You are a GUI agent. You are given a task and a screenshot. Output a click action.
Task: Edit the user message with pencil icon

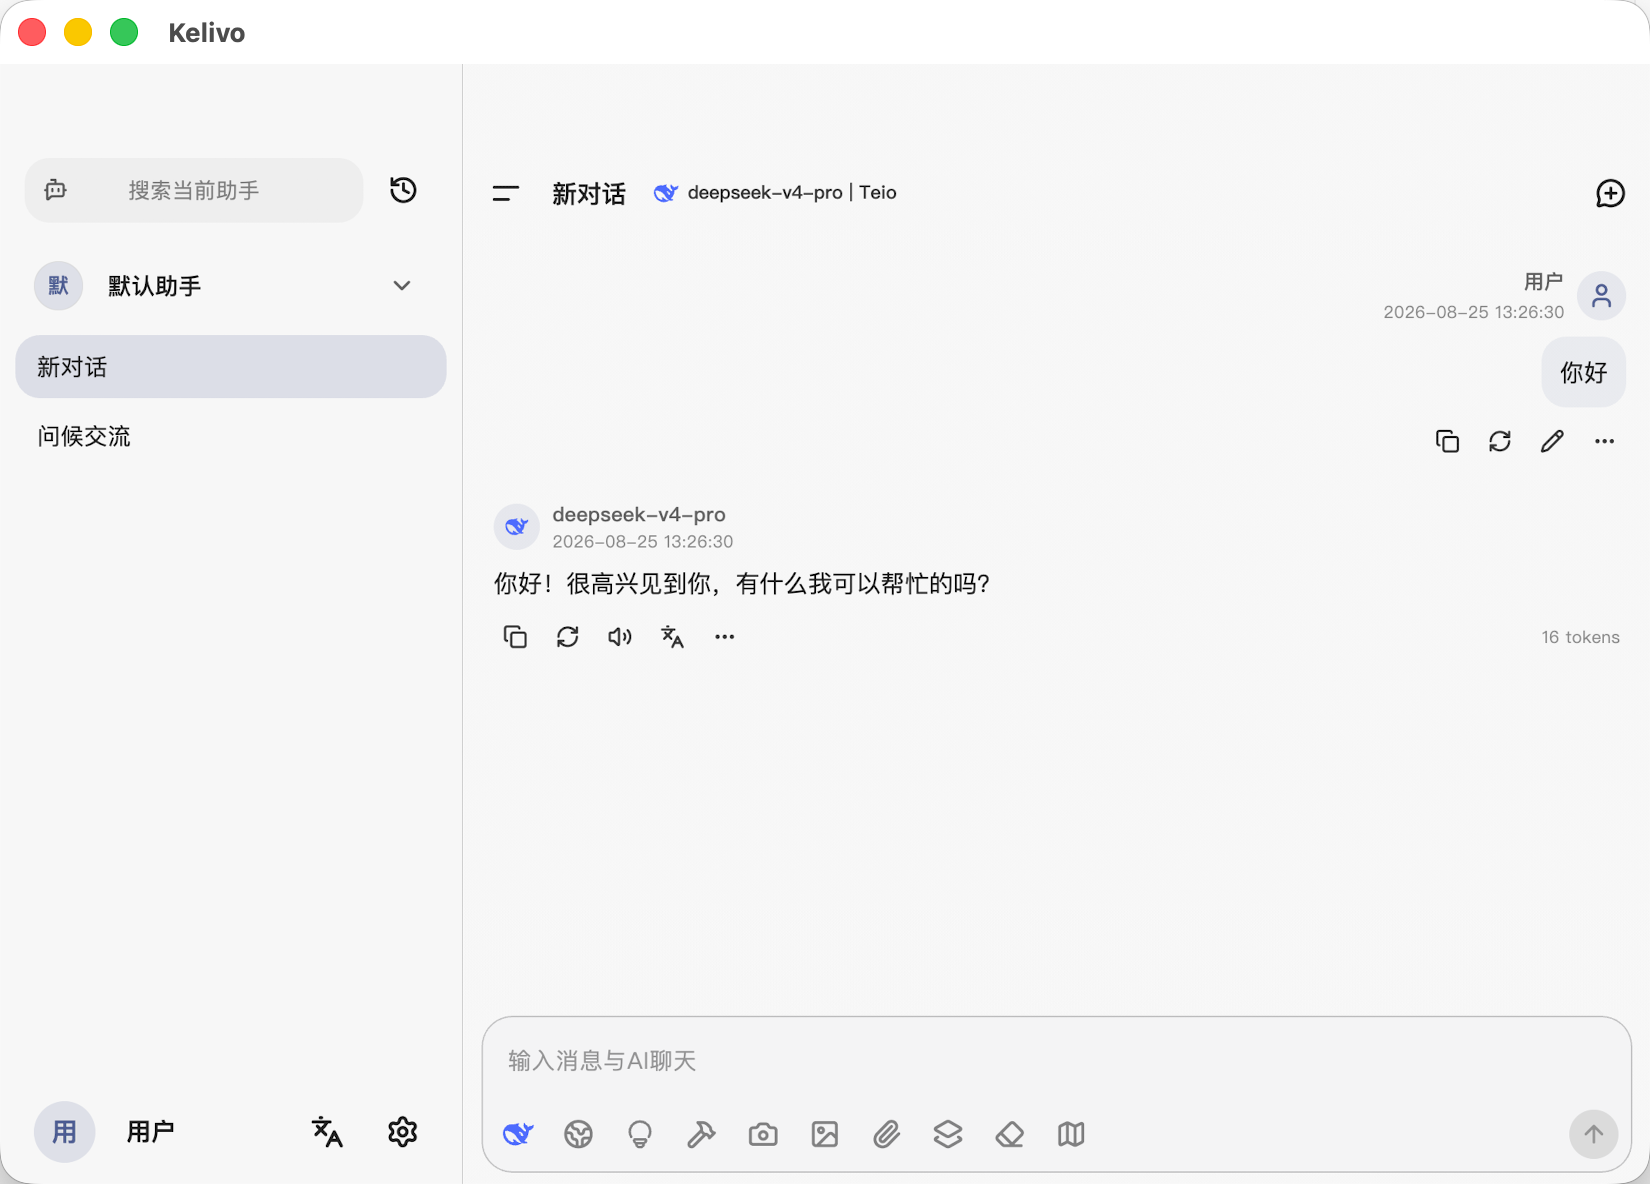1552,441
